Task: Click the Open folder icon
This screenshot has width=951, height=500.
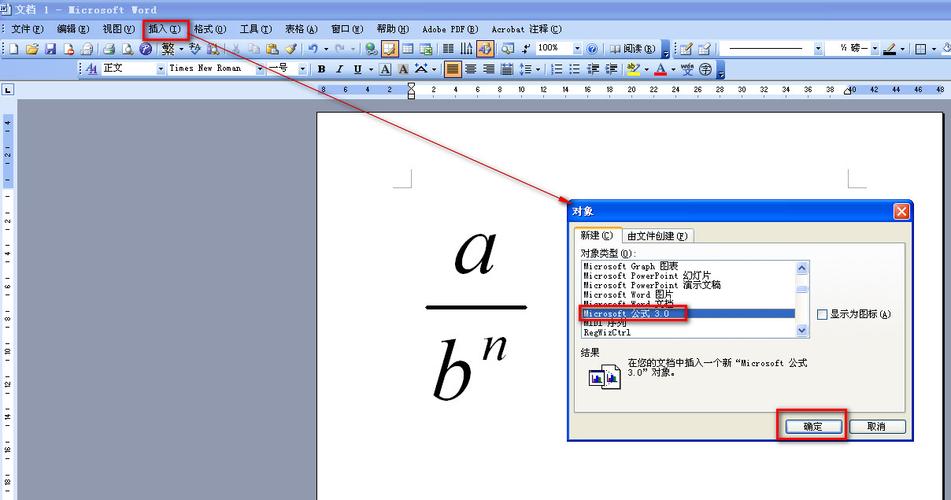Action: [32, 49]
